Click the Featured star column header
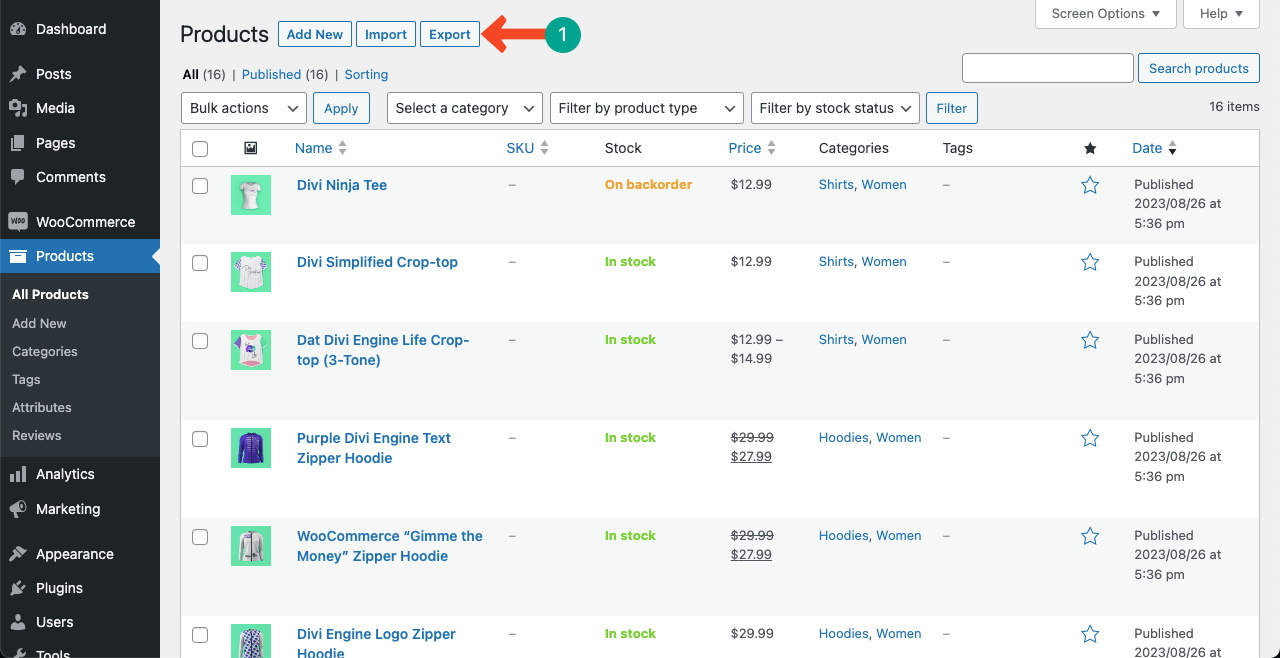 click(1090, 148)
